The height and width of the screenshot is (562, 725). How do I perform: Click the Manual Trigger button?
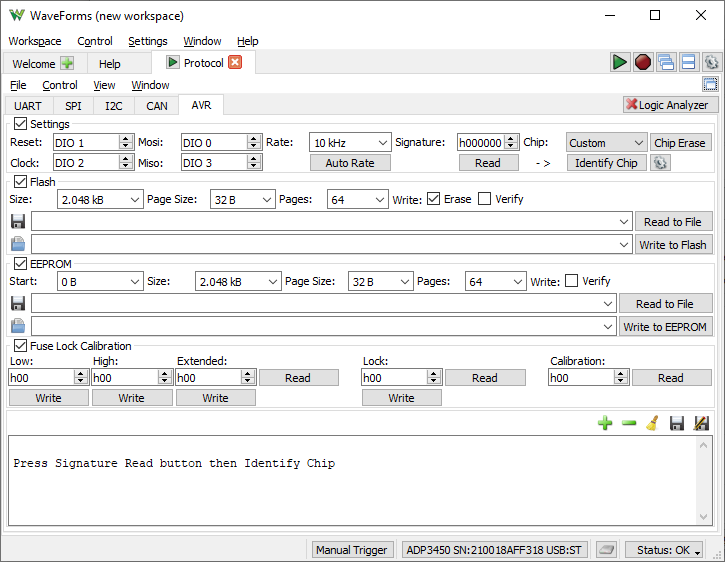coord(352,550)
